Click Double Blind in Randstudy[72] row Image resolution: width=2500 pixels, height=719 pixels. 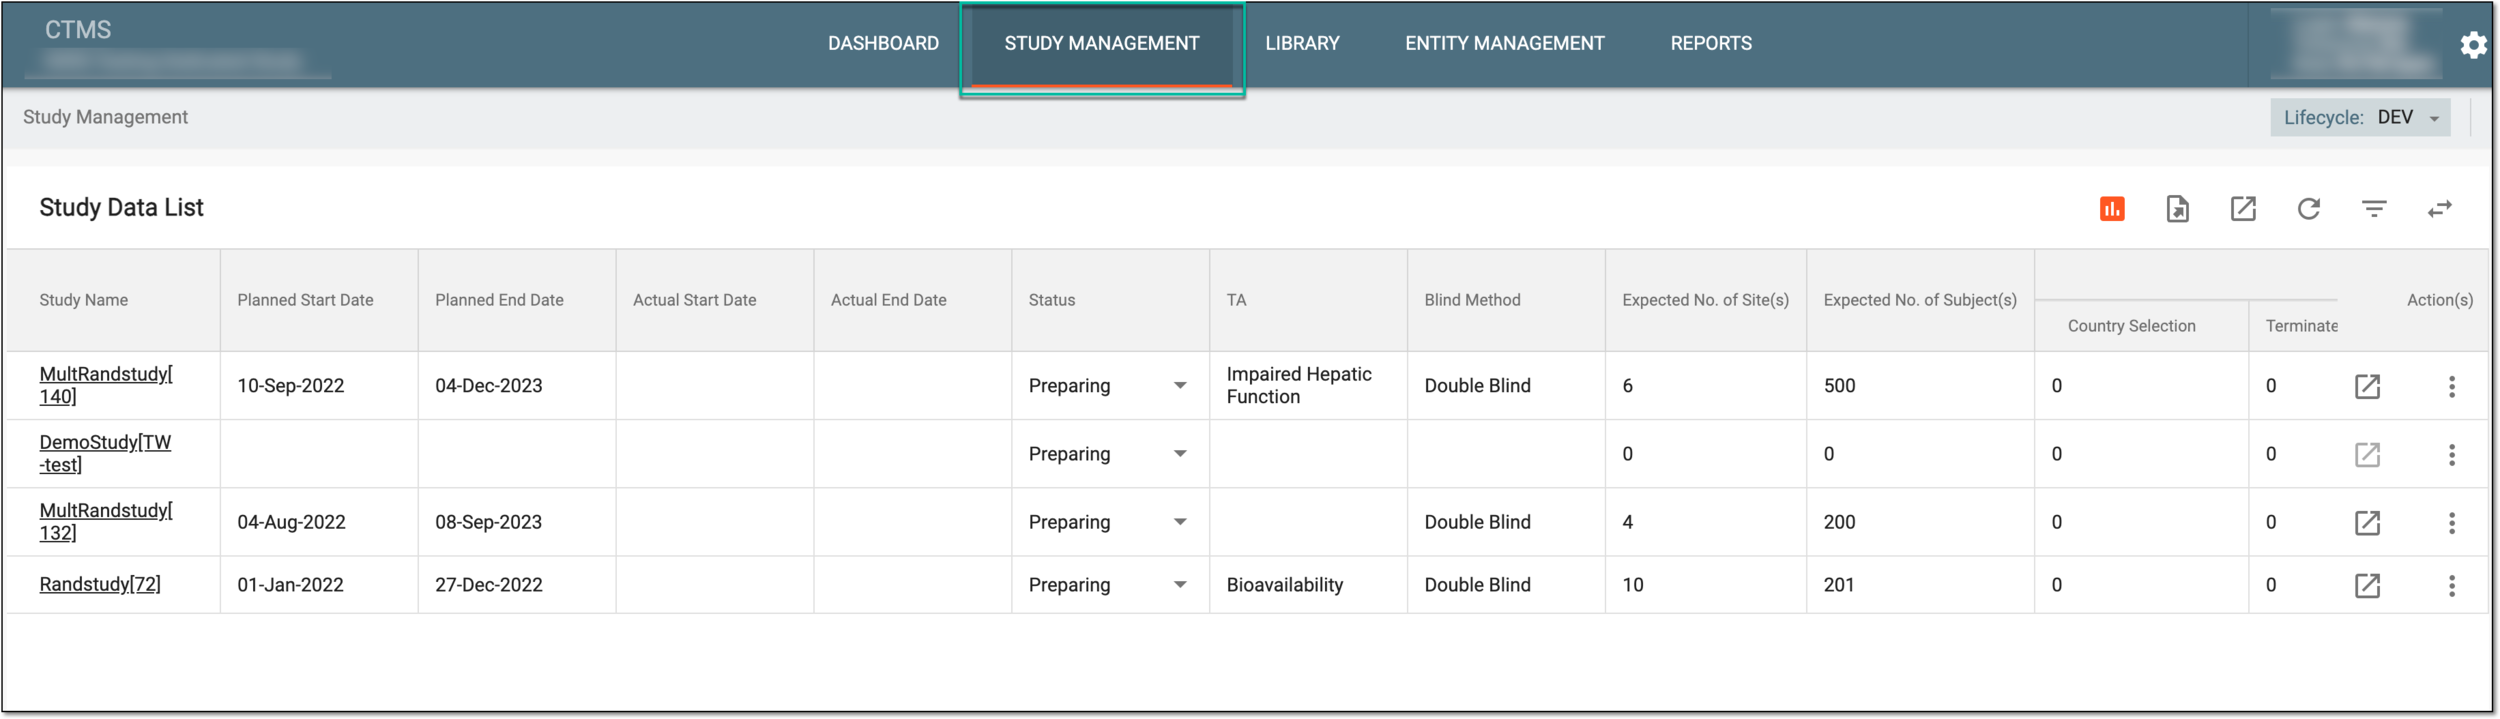1477,585
